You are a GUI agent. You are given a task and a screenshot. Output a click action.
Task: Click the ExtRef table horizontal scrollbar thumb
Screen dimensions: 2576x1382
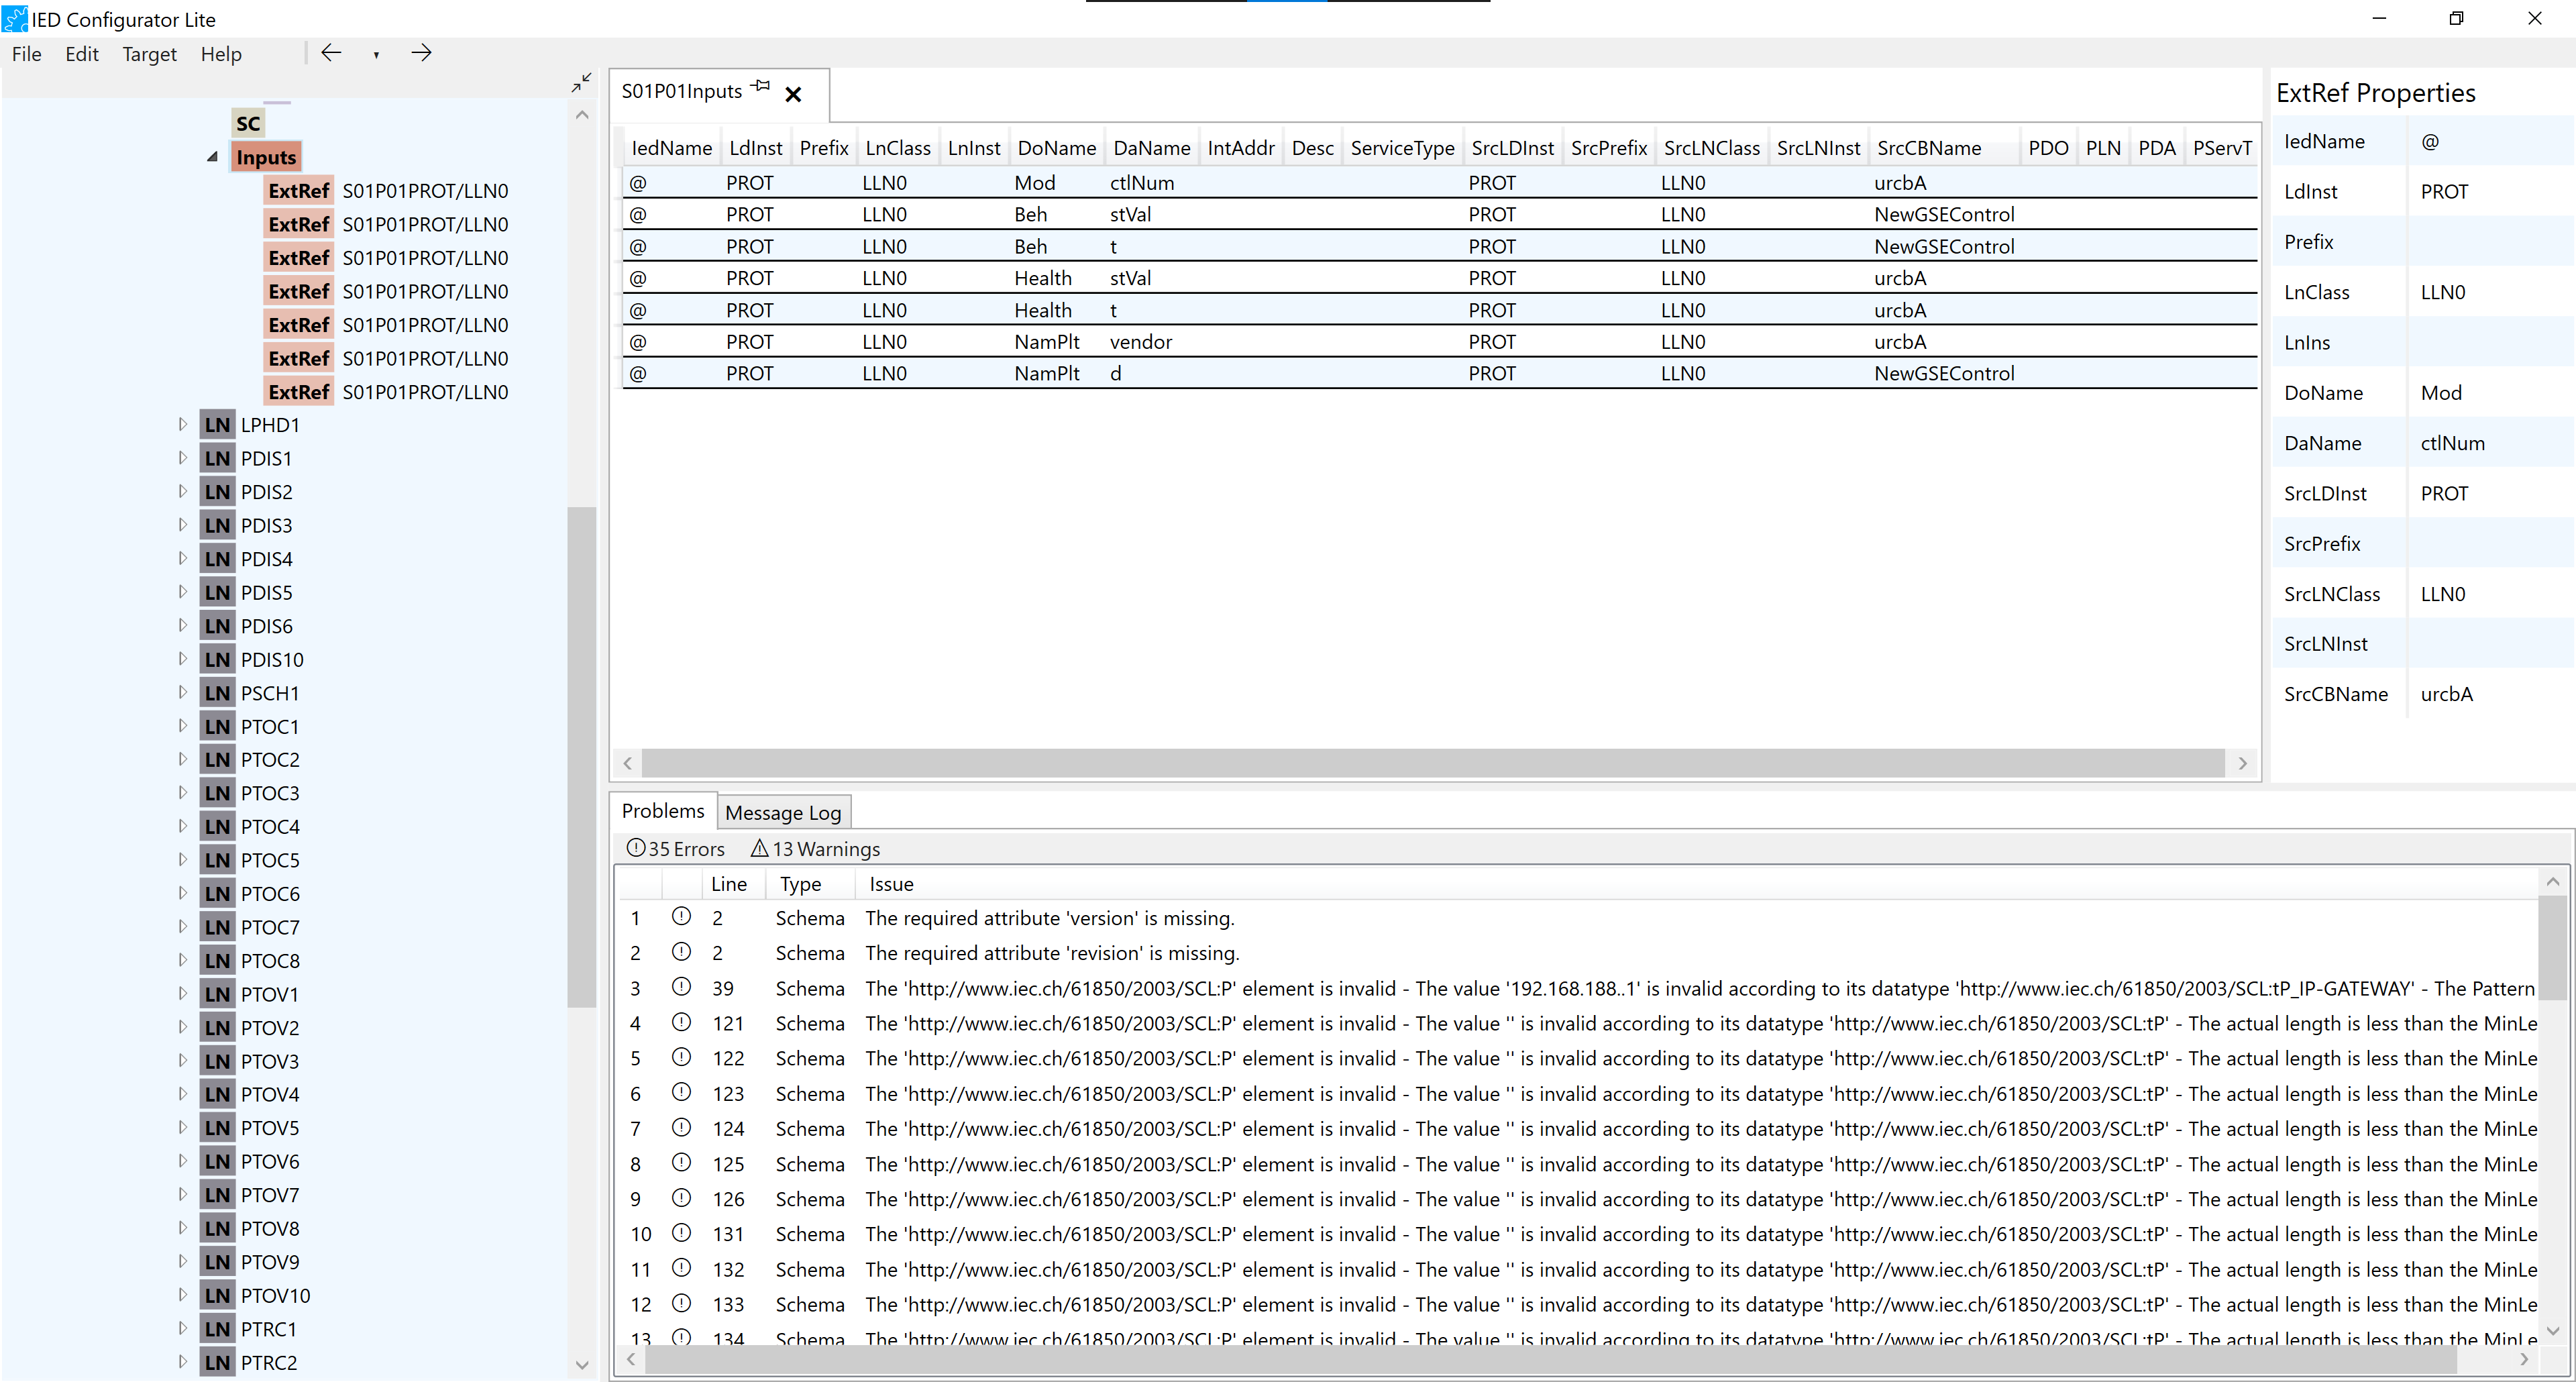[1433, 763]
